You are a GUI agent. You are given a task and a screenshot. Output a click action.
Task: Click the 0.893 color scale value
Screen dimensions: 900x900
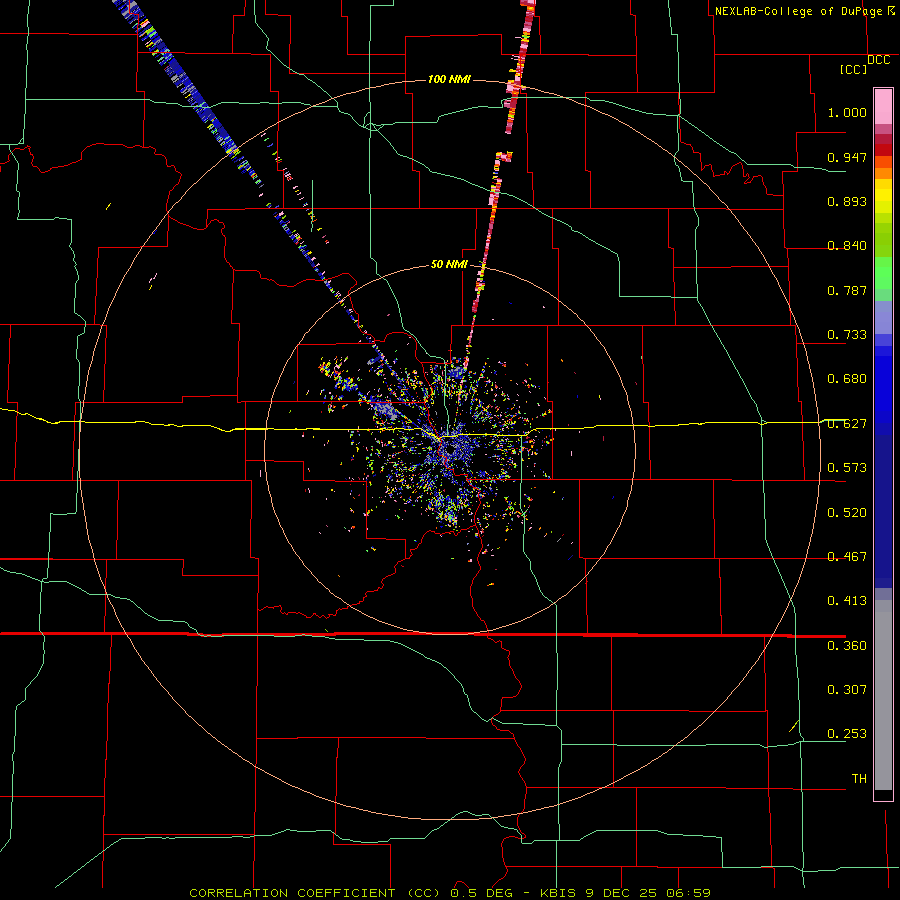click(x=847, y=201)
